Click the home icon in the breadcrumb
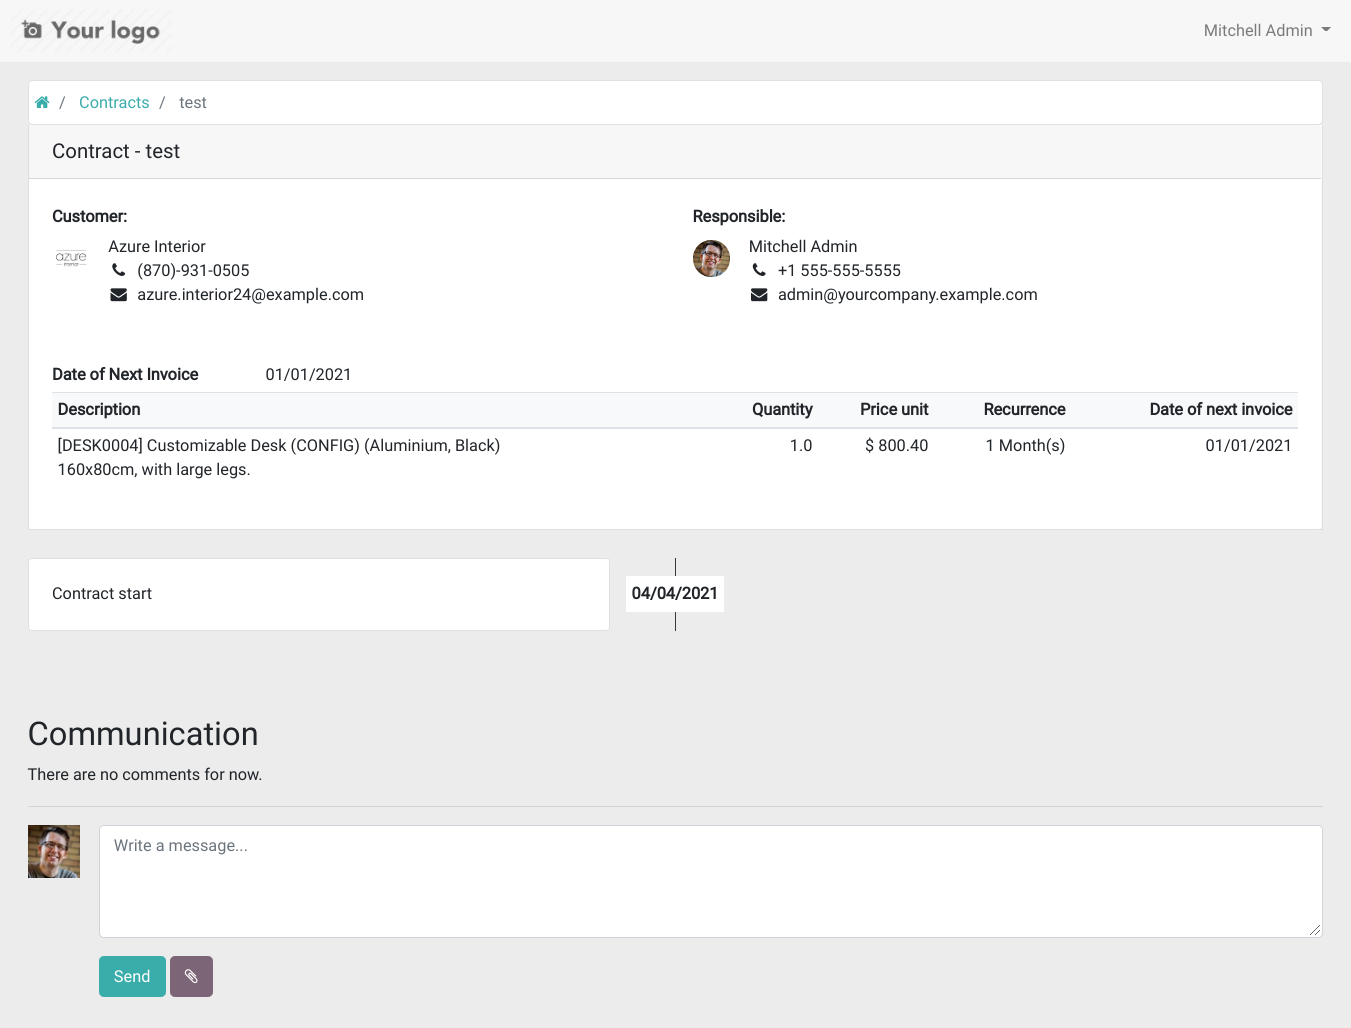 coord(42,102)
